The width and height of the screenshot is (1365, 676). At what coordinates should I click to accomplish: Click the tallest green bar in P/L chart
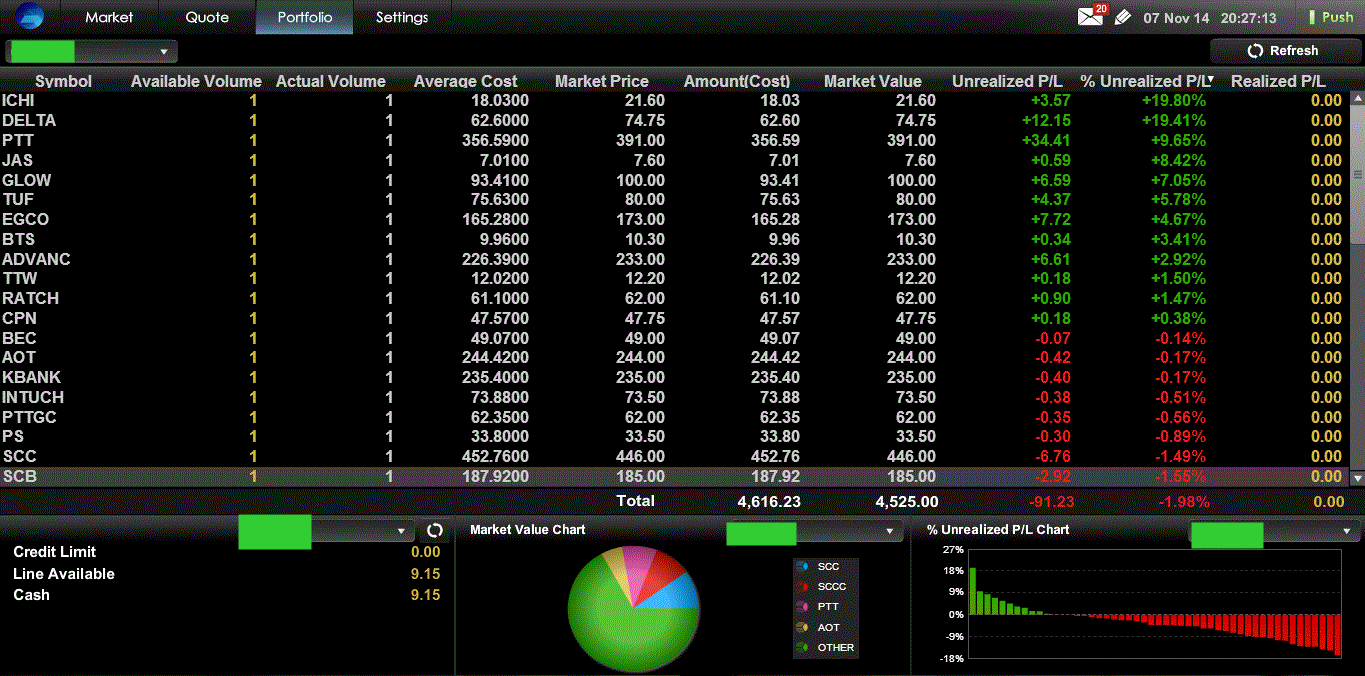click(x=972, y=591)
